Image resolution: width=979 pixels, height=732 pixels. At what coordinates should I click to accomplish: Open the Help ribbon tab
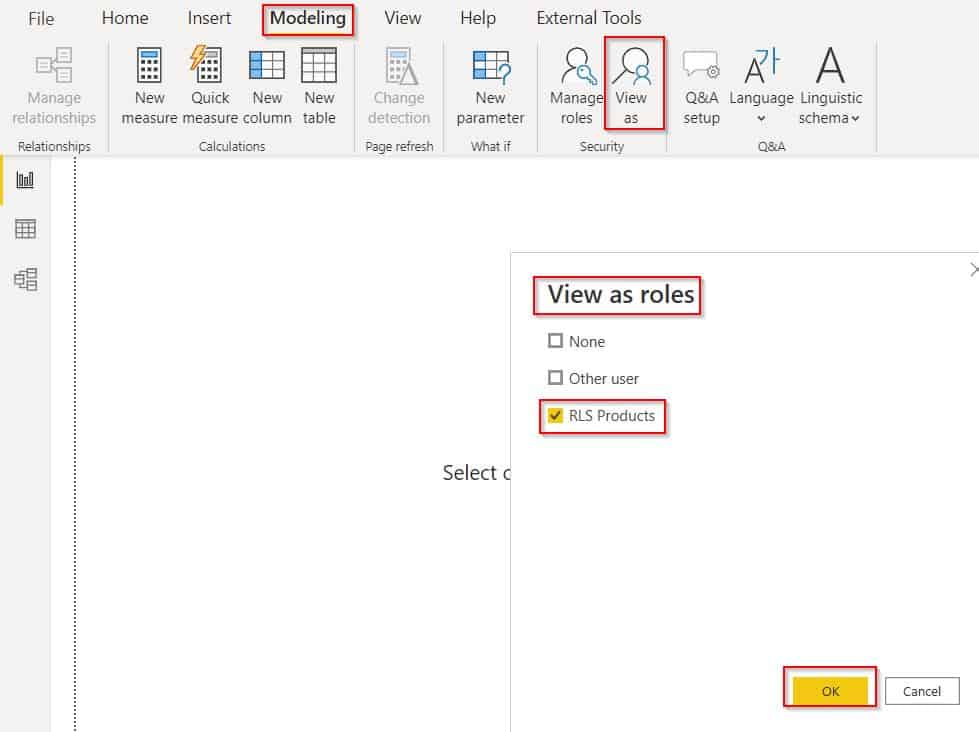[478, 18]
